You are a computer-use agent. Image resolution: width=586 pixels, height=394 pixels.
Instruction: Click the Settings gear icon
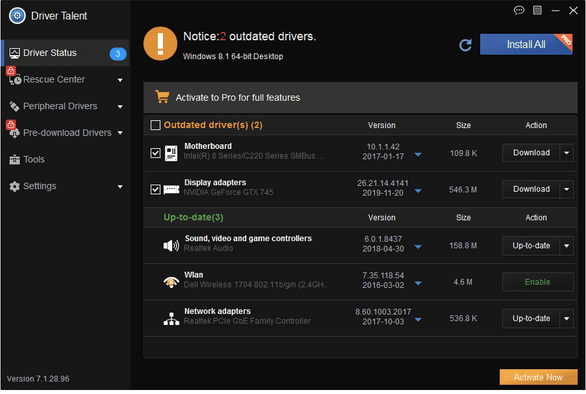pos(15,187)
